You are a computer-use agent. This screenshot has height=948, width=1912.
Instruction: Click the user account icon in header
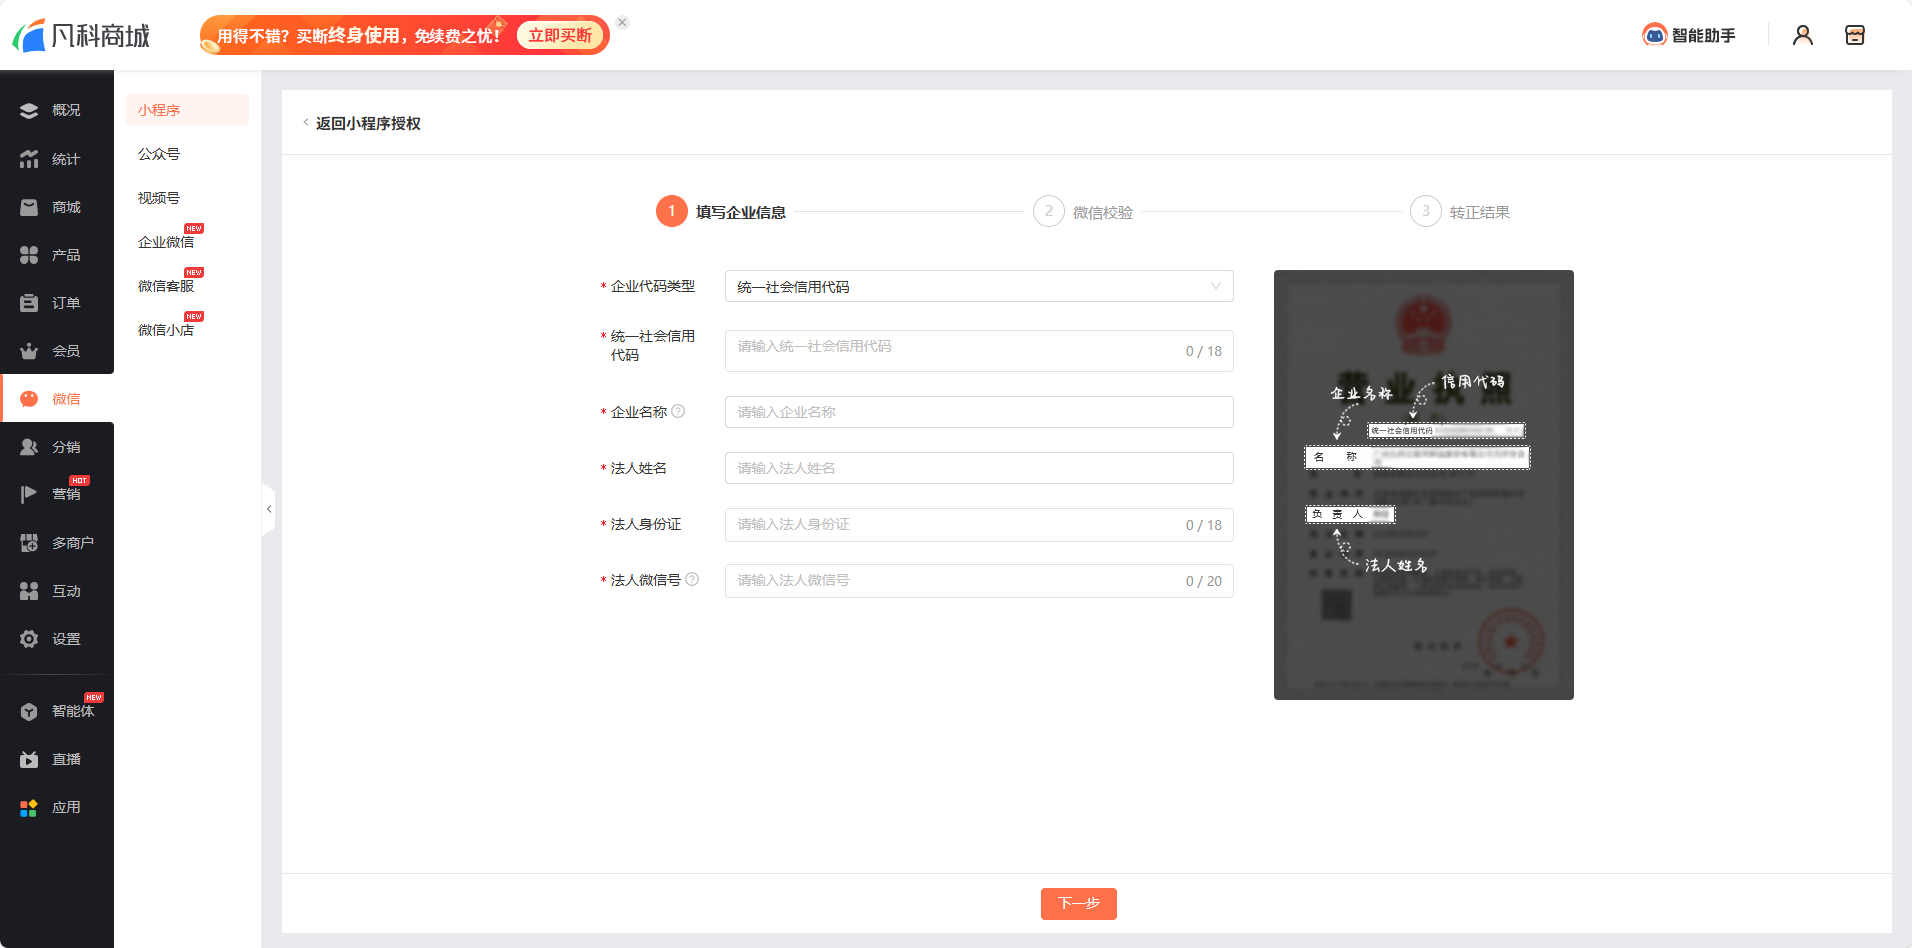coord(1802,34)
